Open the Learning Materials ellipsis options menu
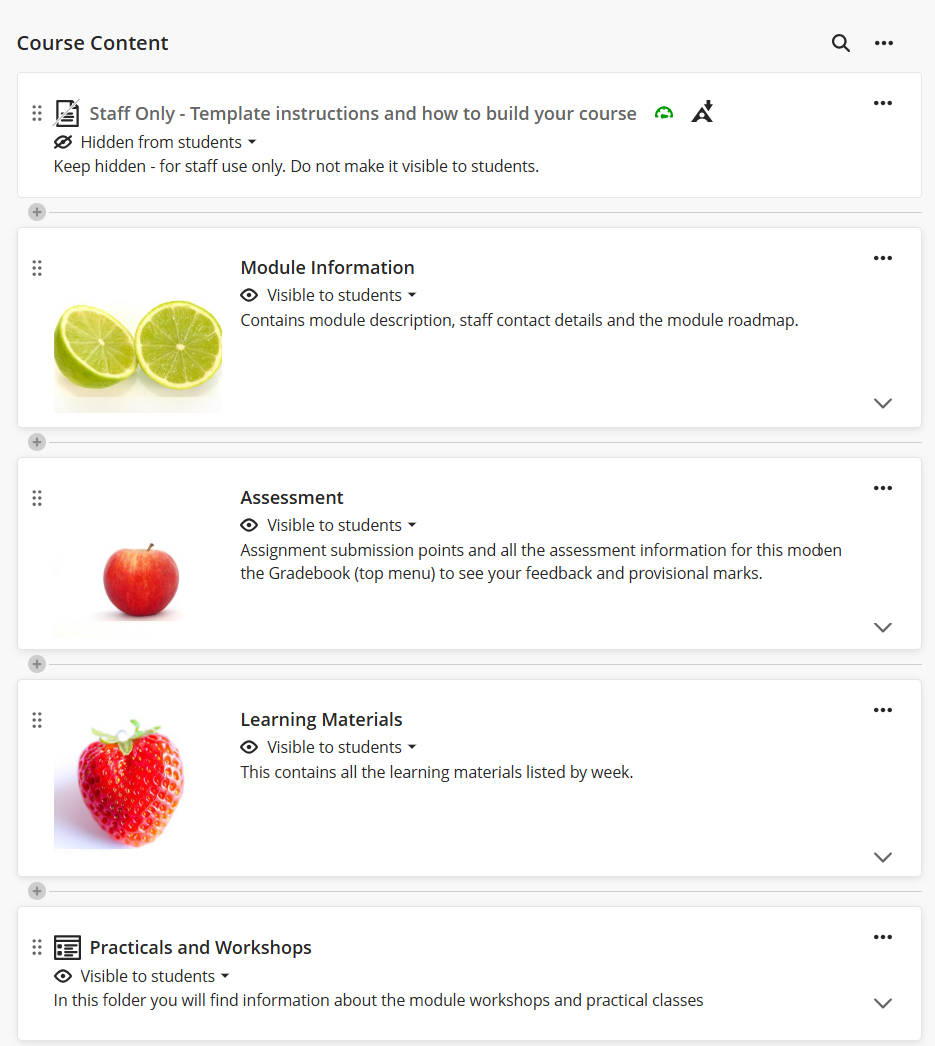 882,710
